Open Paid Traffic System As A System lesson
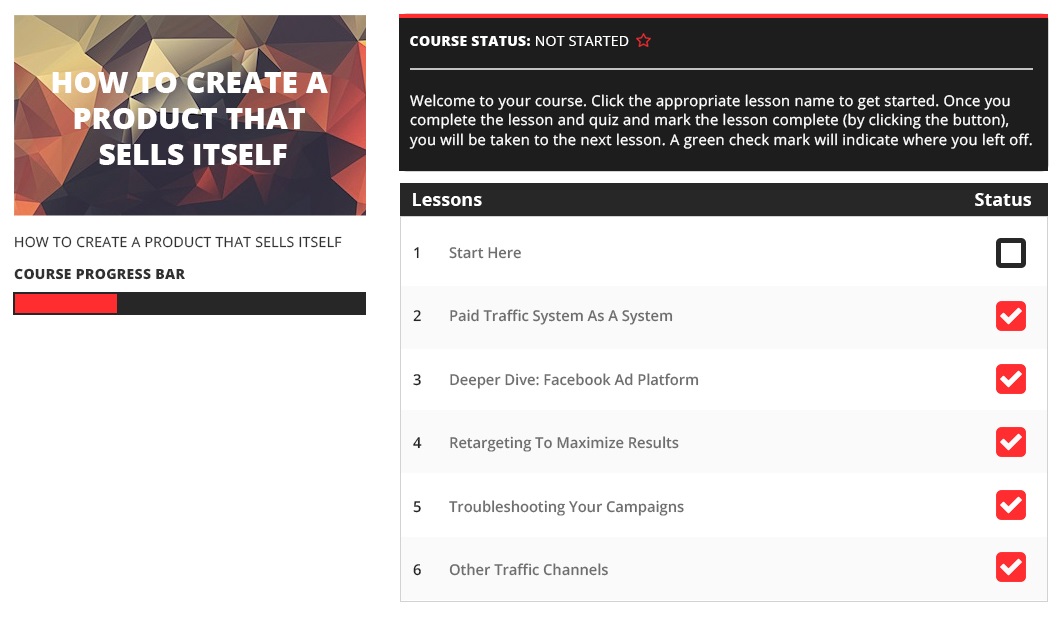The width and height of the screenshot is (1062, 618). pyautogui.click(x=560, y=316)
